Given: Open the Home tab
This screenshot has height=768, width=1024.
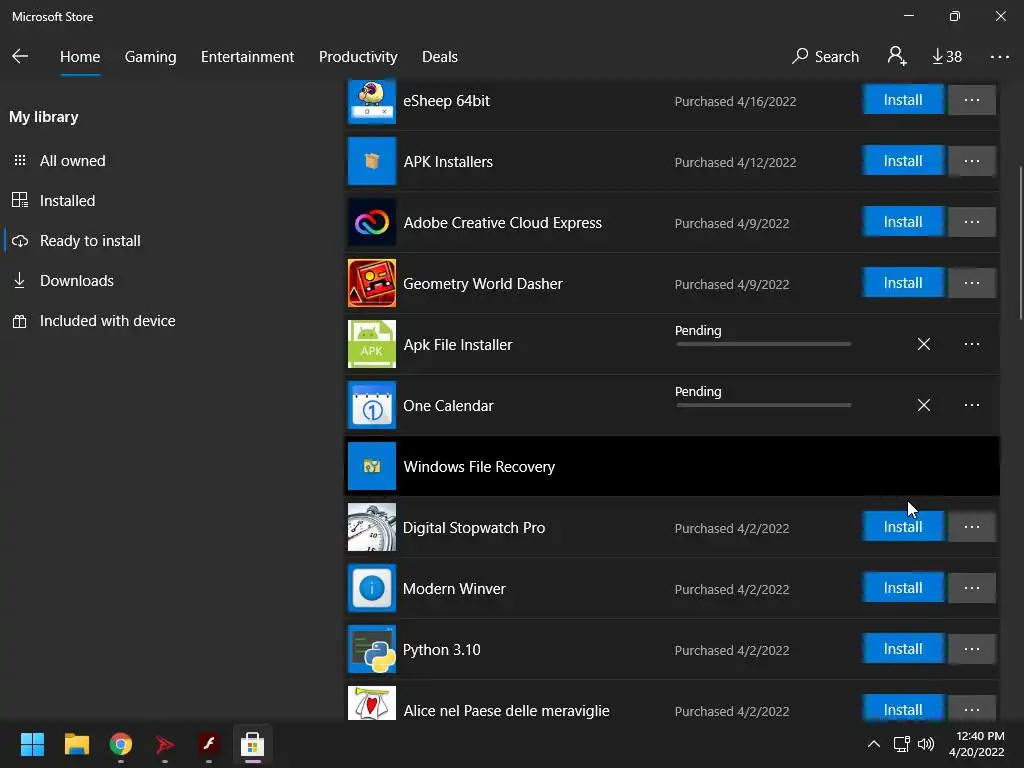Looking at the screenshot, I should (x=80, y=57).
